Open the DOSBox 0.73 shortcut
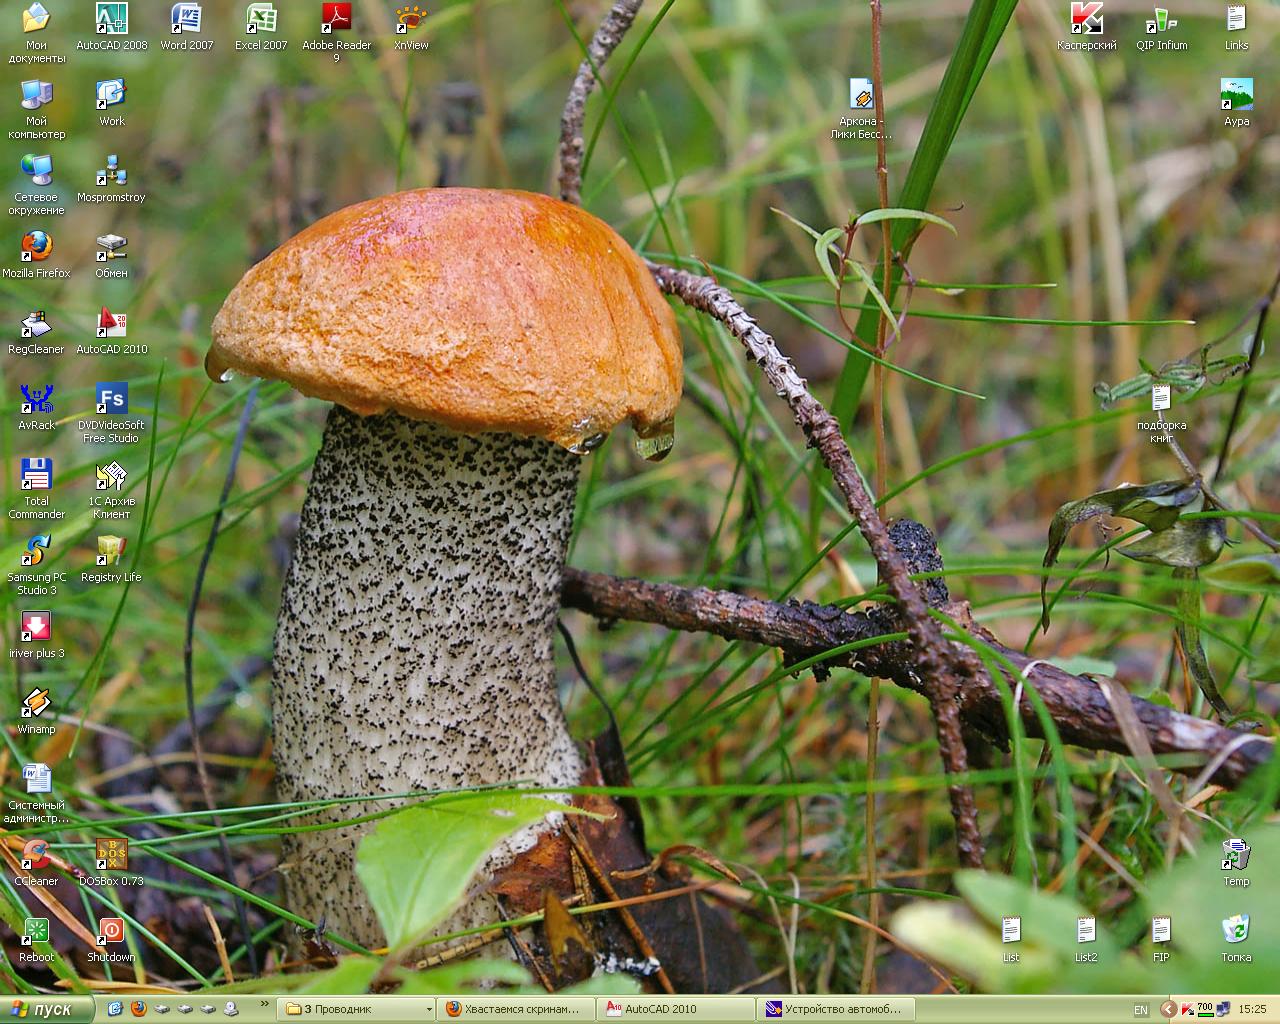This screenshot has height=1024, width=1280. [111, 855]
